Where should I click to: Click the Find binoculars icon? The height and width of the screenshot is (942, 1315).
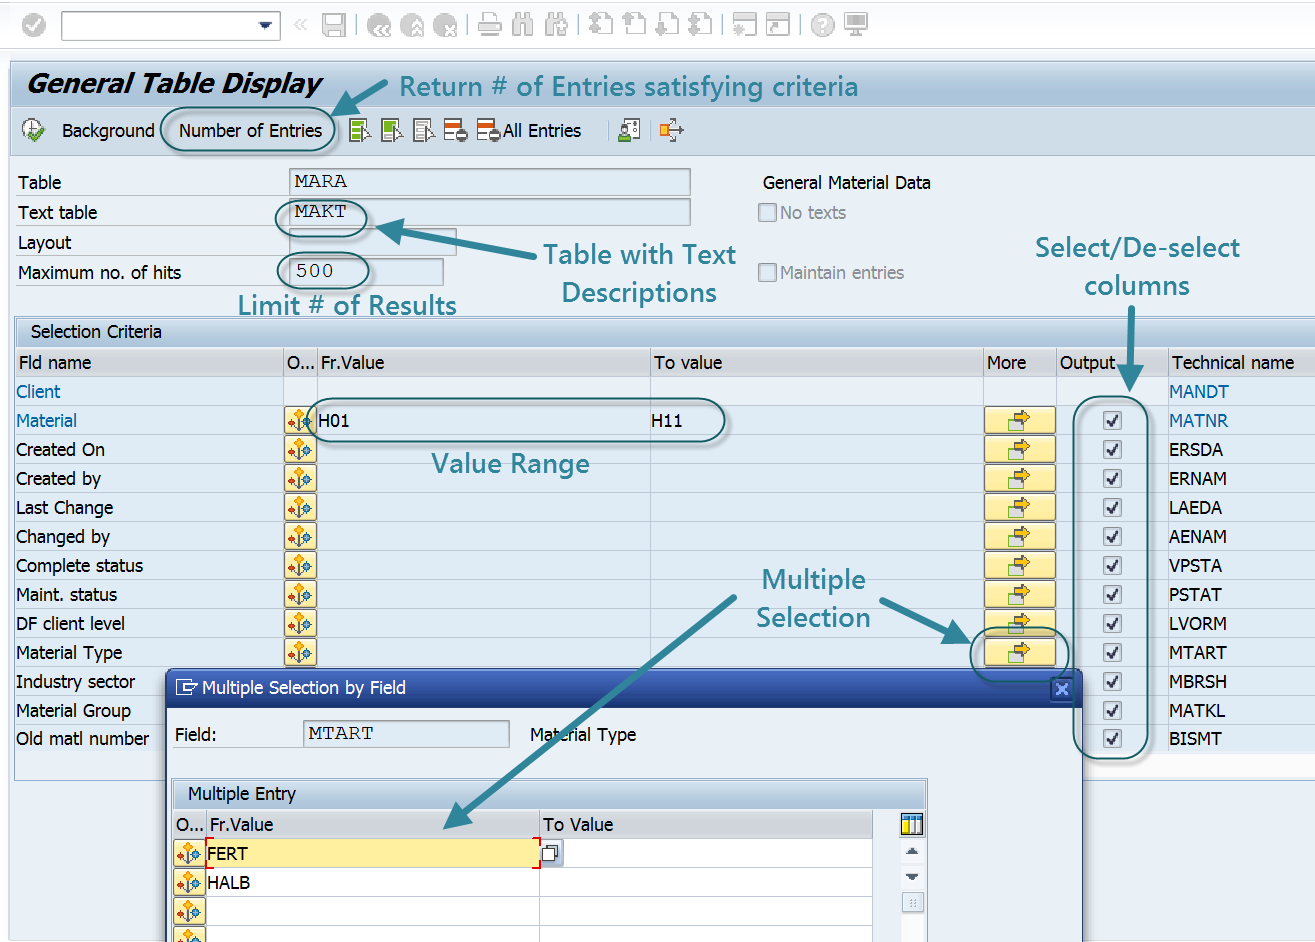coord(522,25)
